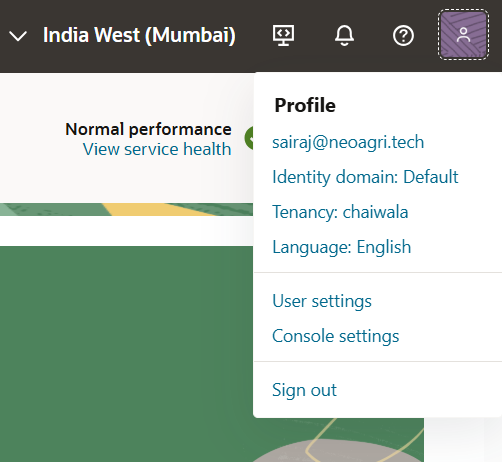The width and height of the screenshot is (502, 462).
Task: Click the green banner illustration
Action: click(127, 353)
